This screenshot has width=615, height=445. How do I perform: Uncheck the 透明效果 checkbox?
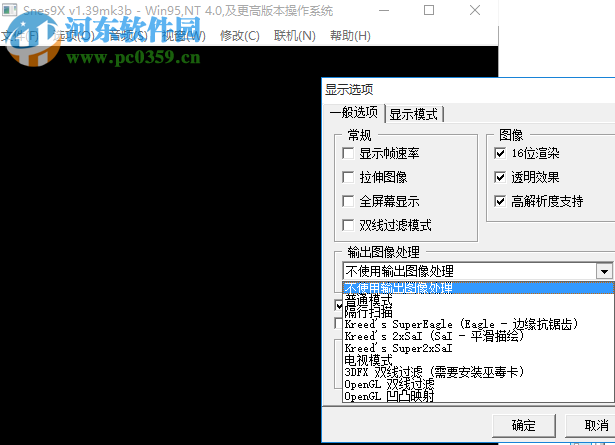pos(500,177)
